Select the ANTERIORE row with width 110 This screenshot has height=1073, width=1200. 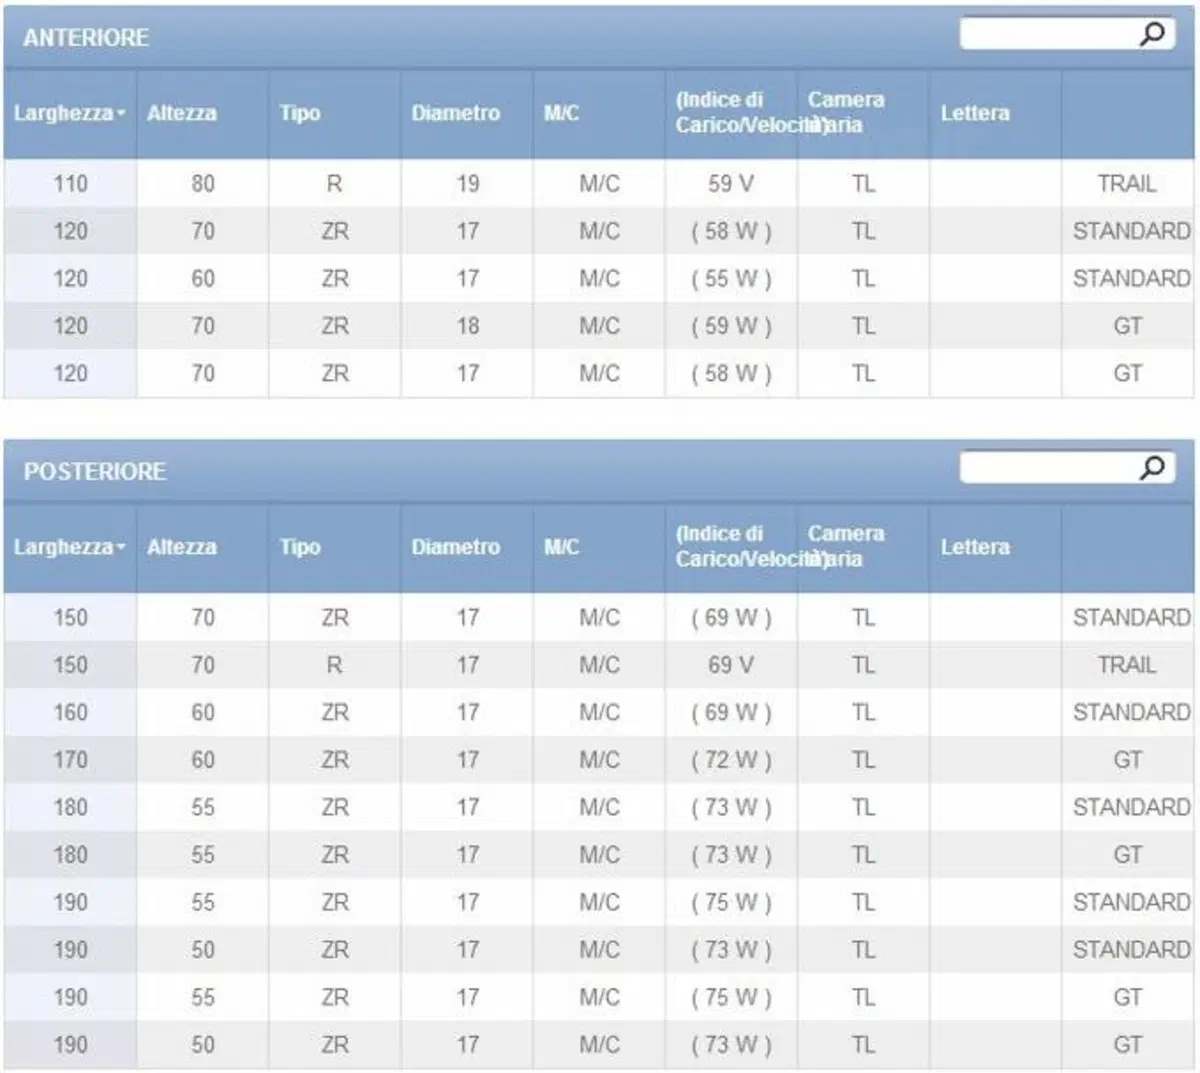[x=599, y=184]
